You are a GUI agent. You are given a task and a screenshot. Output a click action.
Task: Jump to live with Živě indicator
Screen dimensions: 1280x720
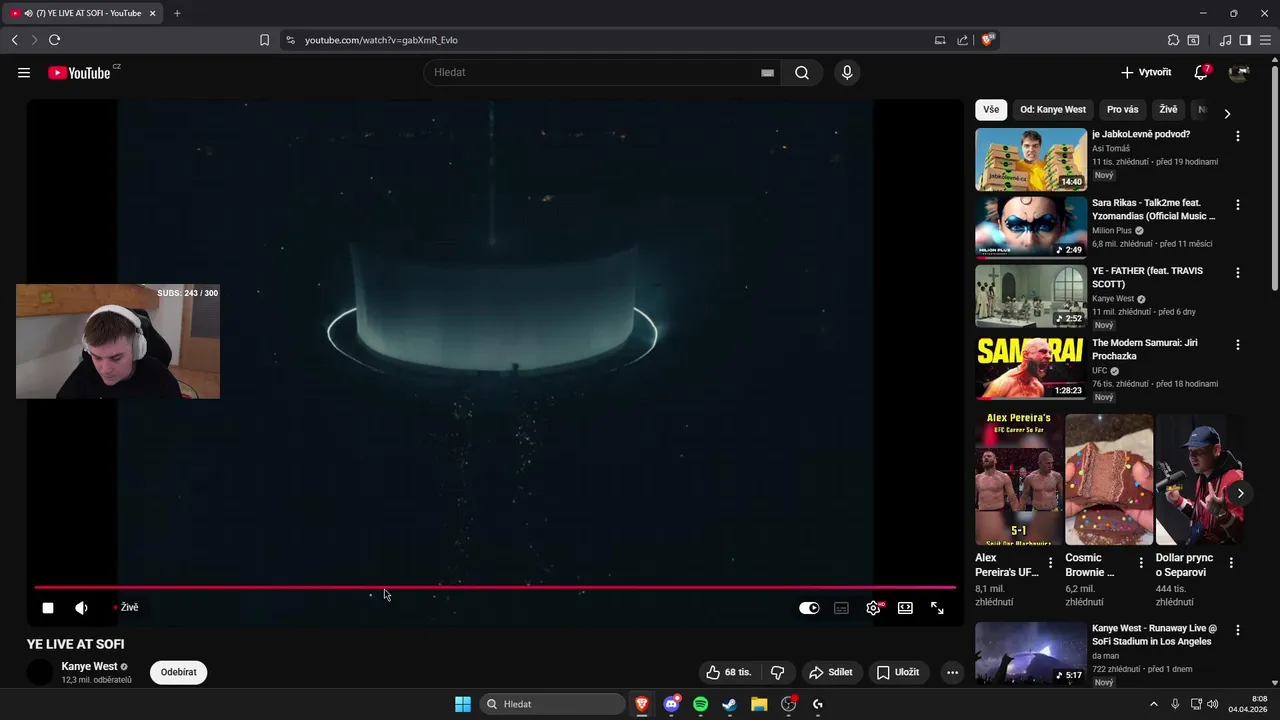(x=126, y=608)
